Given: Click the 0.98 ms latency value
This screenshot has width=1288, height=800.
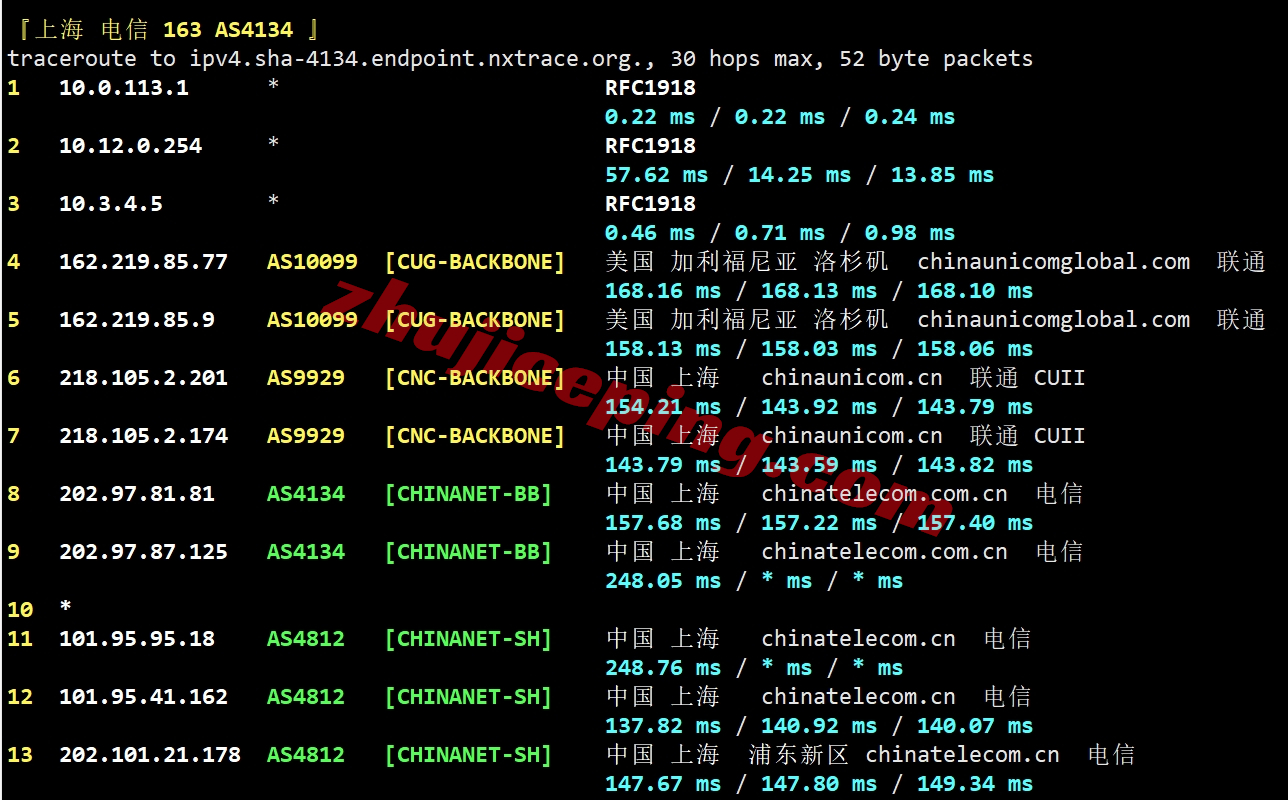Looking at the screenshot, I should tap(910, 233).
